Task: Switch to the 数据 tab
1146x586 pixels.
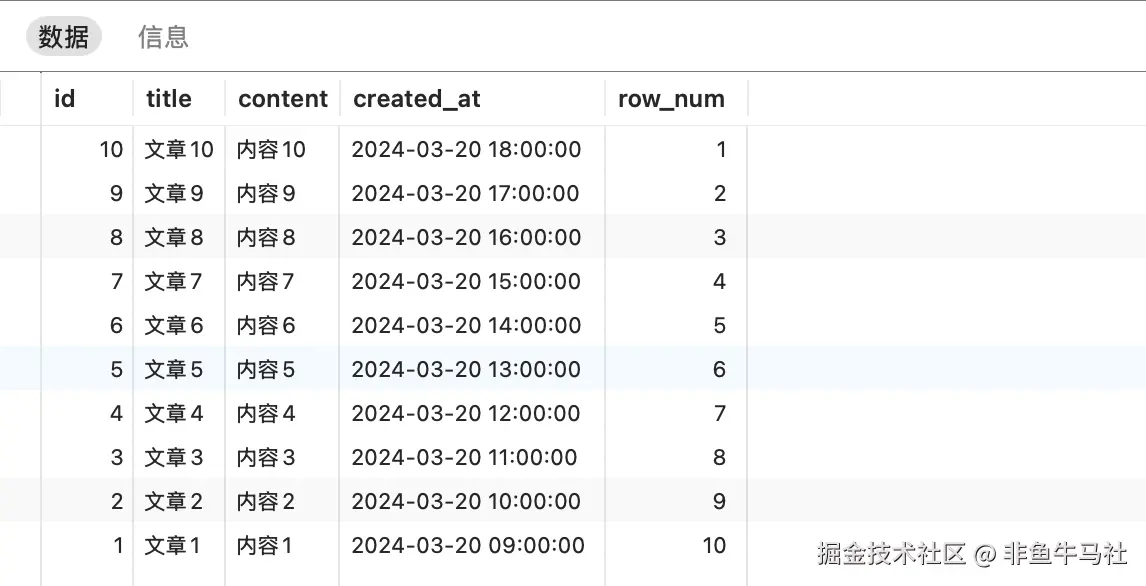Action: (63, 38)
